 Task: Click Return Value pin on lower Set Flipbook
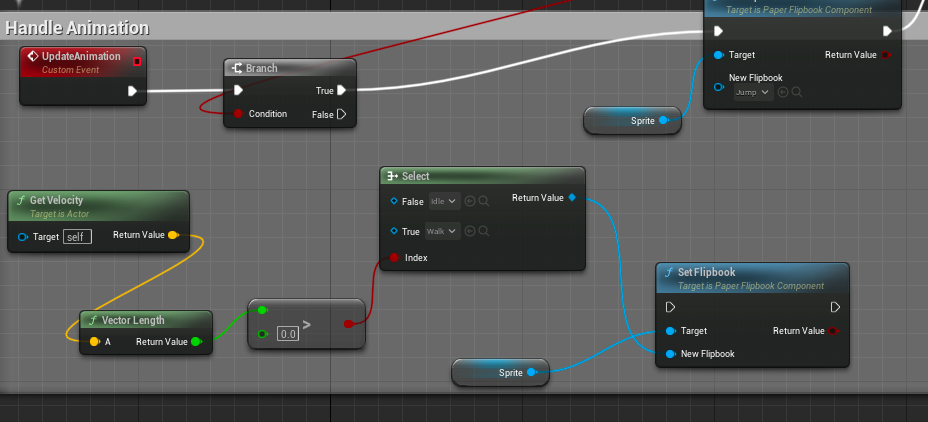click(833, 331)
